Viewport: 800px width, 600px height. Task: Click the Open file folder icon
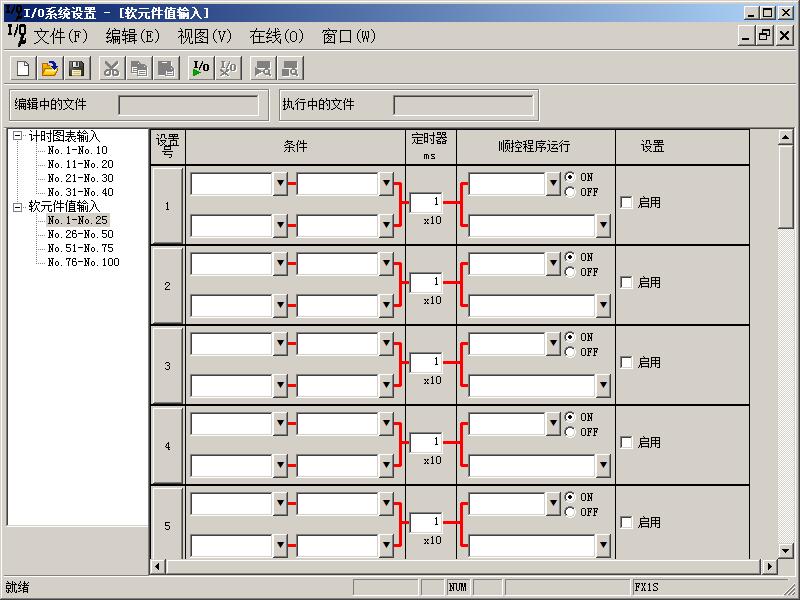49,68
